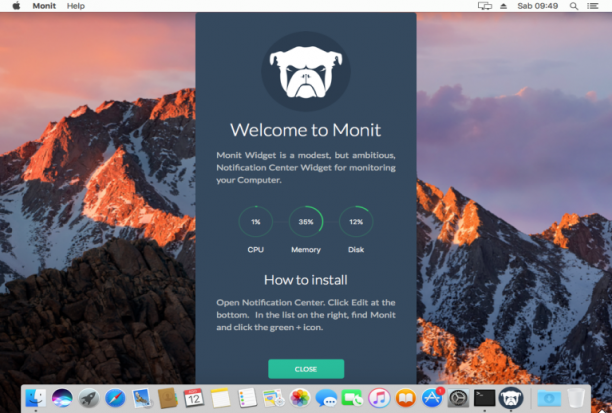Viewport: 612px width, 413px height.
Task: Open Terminal from the dock
Action: pyautogui.click(x=484, y=398)
